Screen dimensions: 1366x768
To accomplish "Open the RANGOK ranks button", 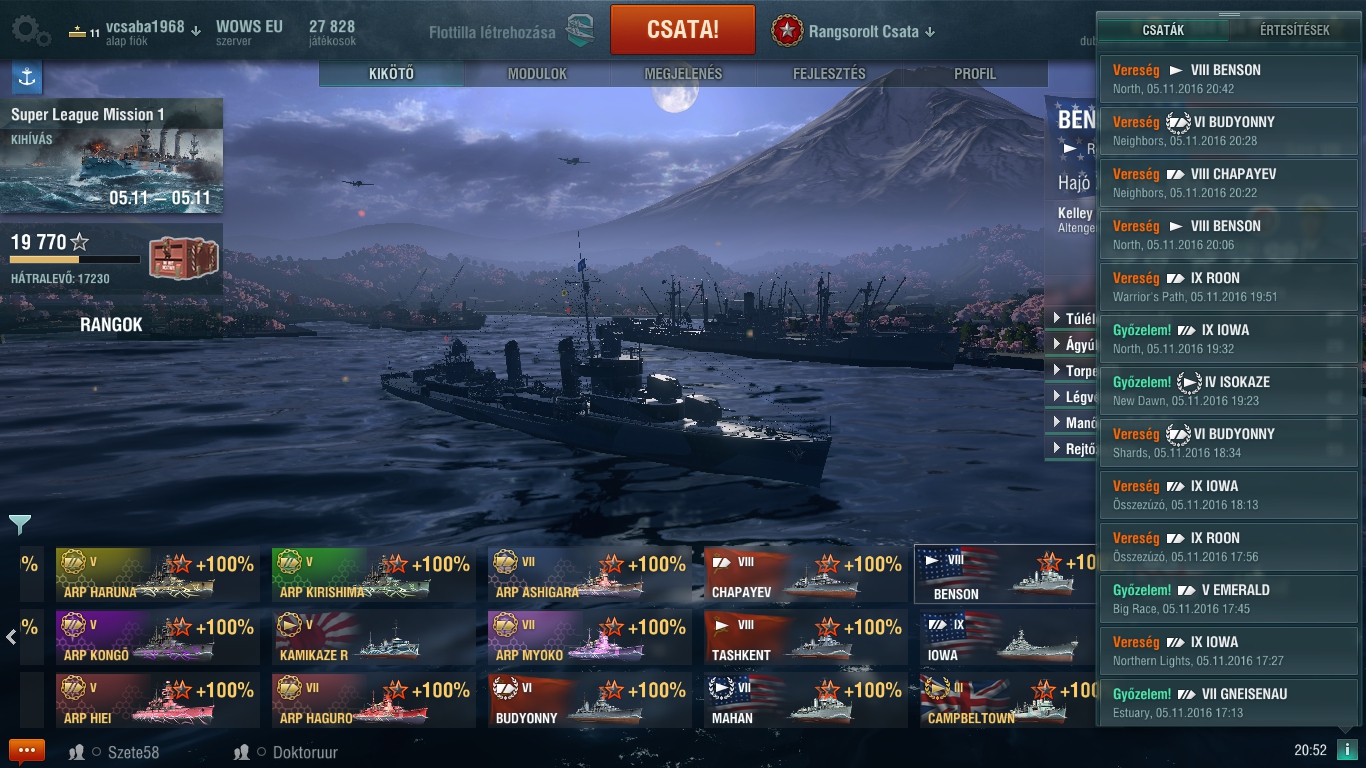I will click(x=111, y=325).
